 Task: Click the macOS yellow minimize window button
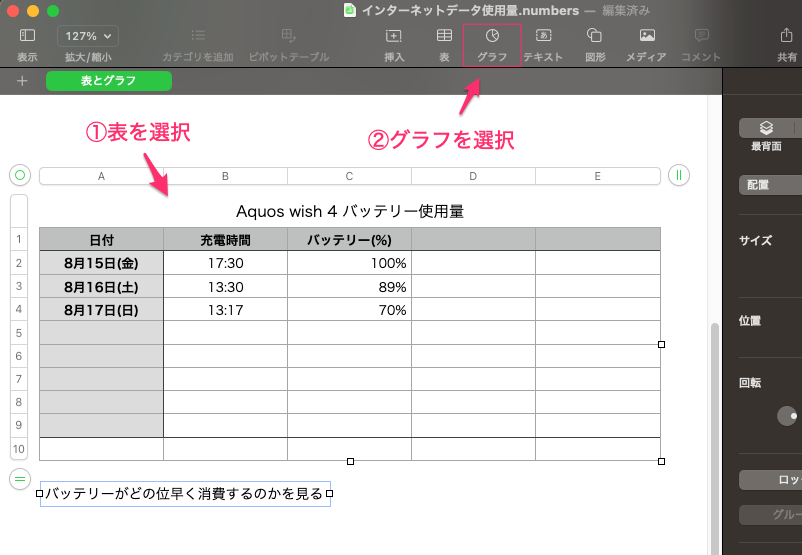click(x=33, y=11)
